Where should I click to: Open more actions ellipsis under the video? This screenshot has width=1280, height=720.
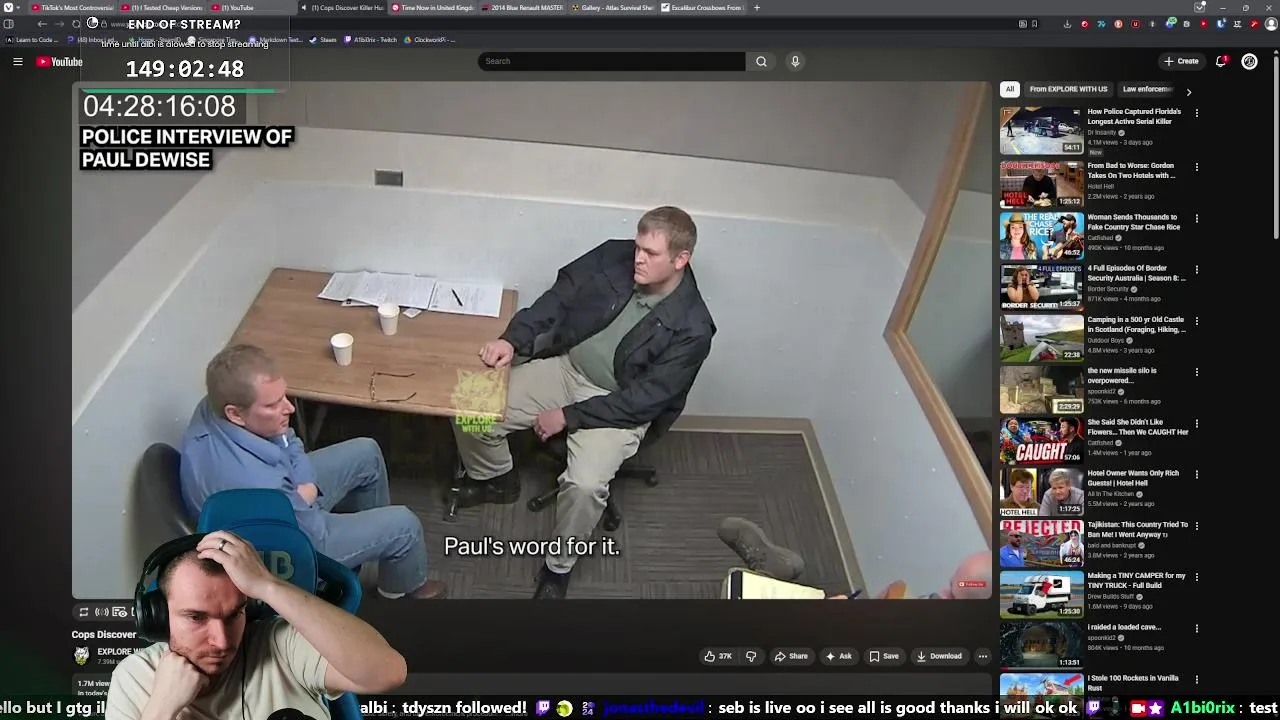983,656
